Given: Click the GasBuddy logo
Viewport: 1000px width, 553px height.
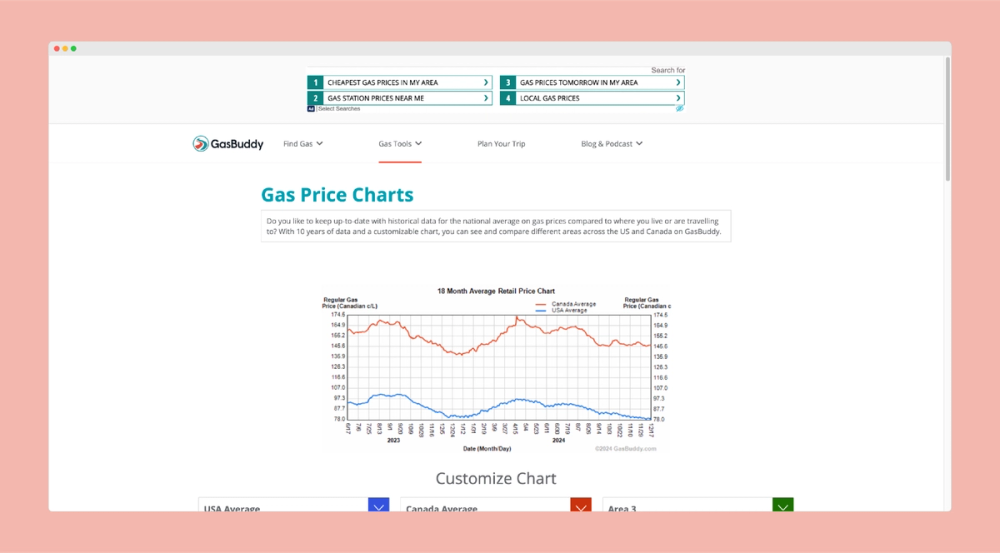Looking at the screenshot, I should tap(228, 144).
